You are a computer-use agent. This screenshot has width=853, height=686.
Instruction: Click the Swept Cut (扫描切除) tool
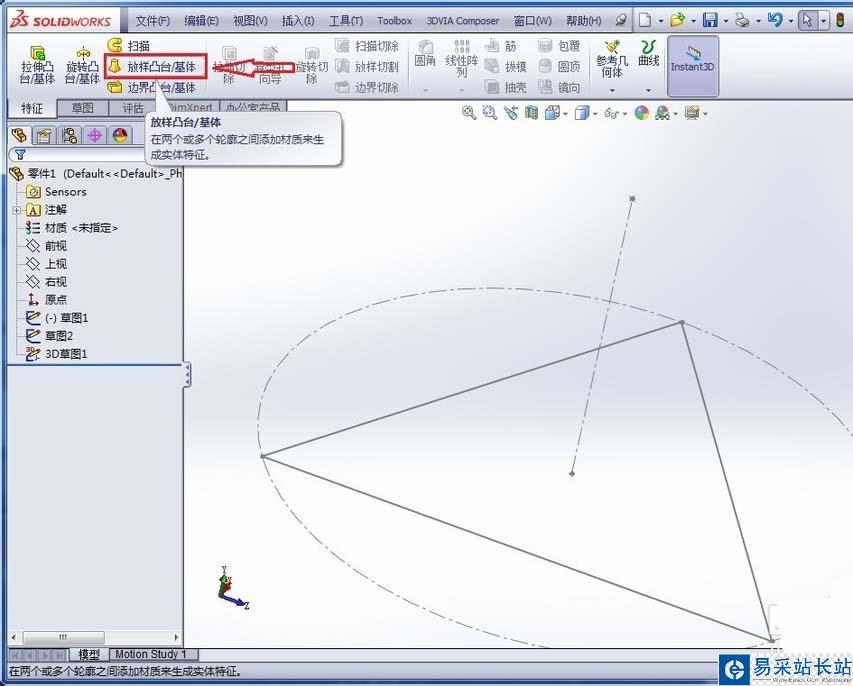[367, 46]
